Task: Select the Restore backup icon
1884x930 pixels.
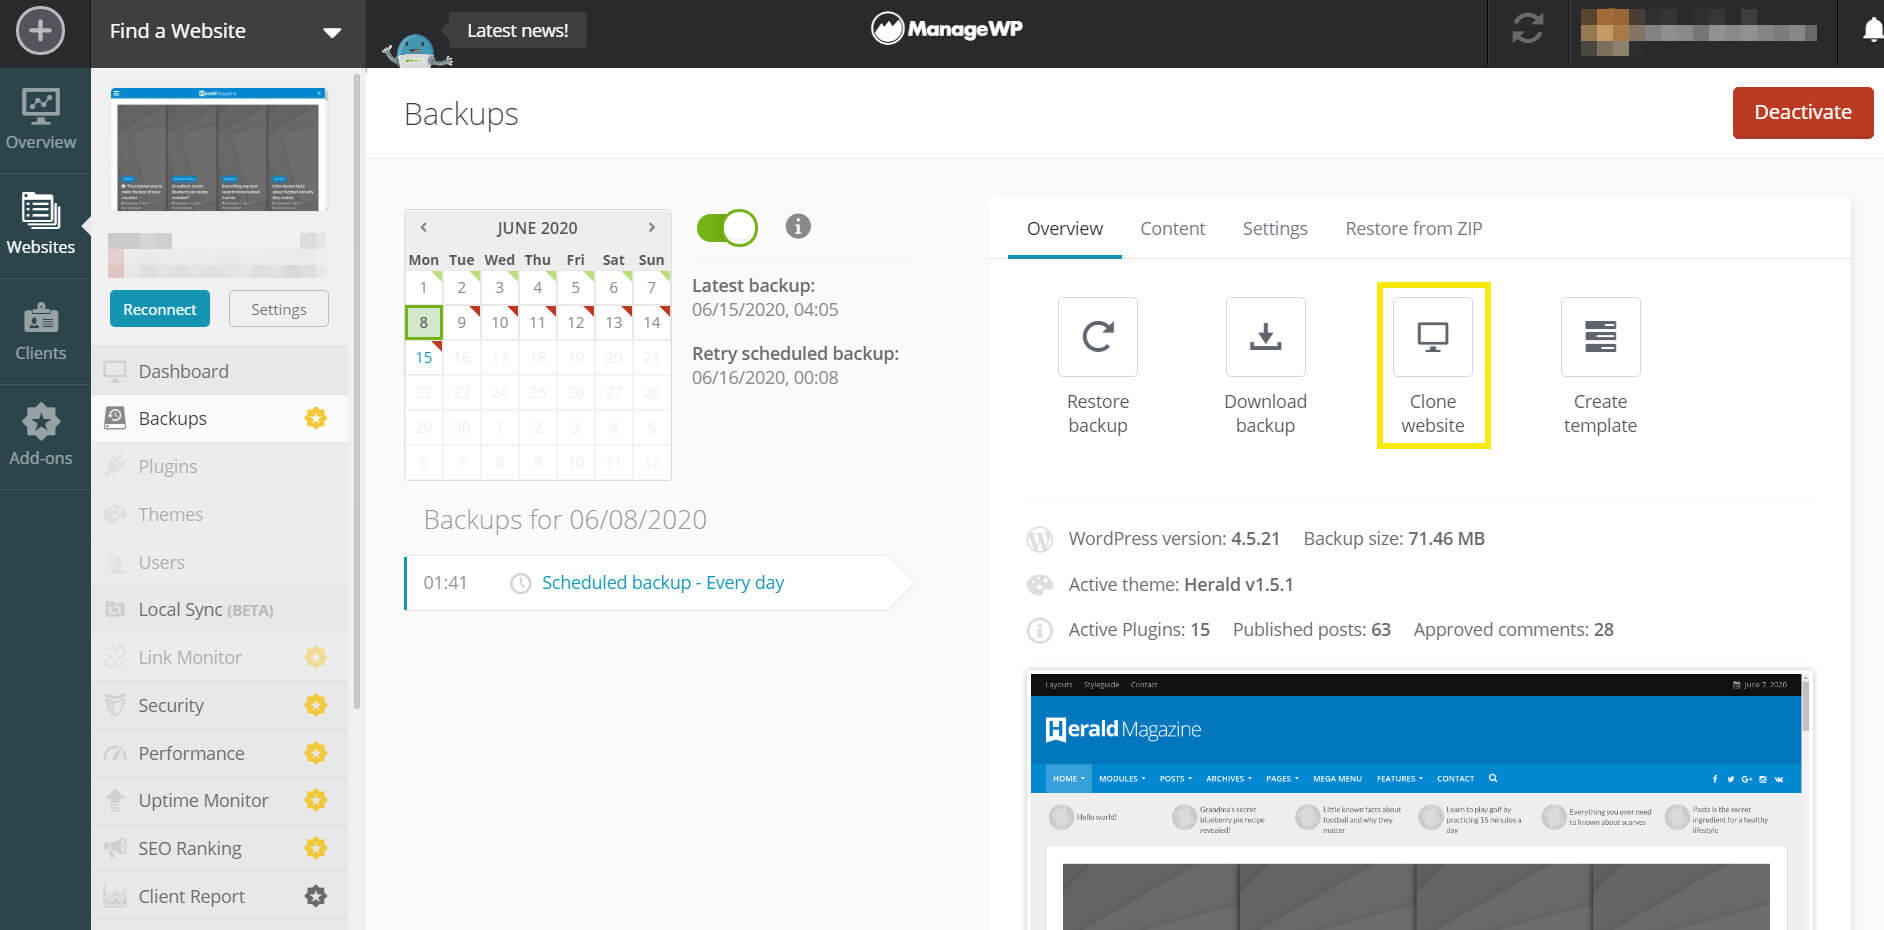Action: (1097, 337)
